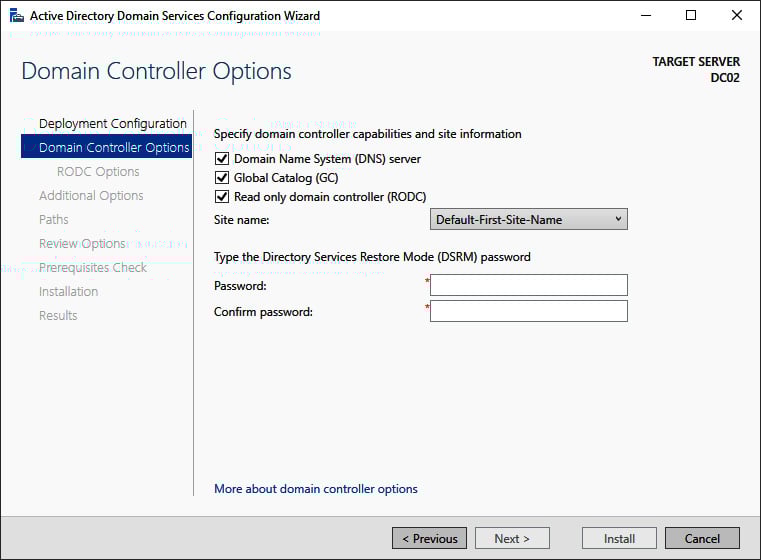Cancel the configuration wizard

point(702,538)
